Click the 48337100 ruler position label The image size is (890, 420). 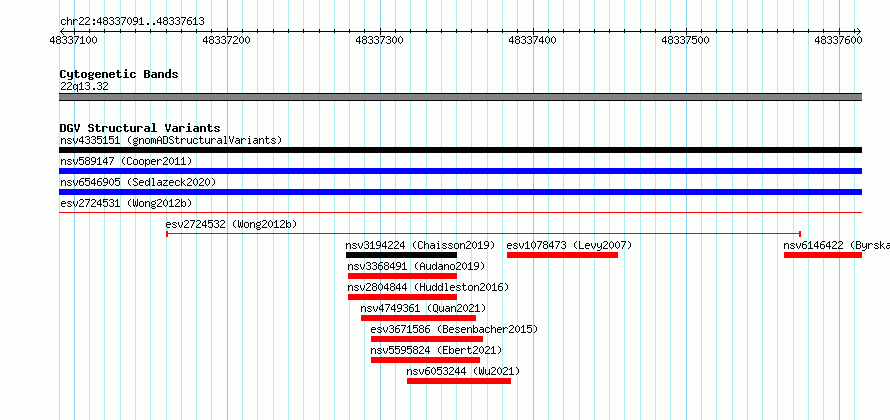click(74, 40)
